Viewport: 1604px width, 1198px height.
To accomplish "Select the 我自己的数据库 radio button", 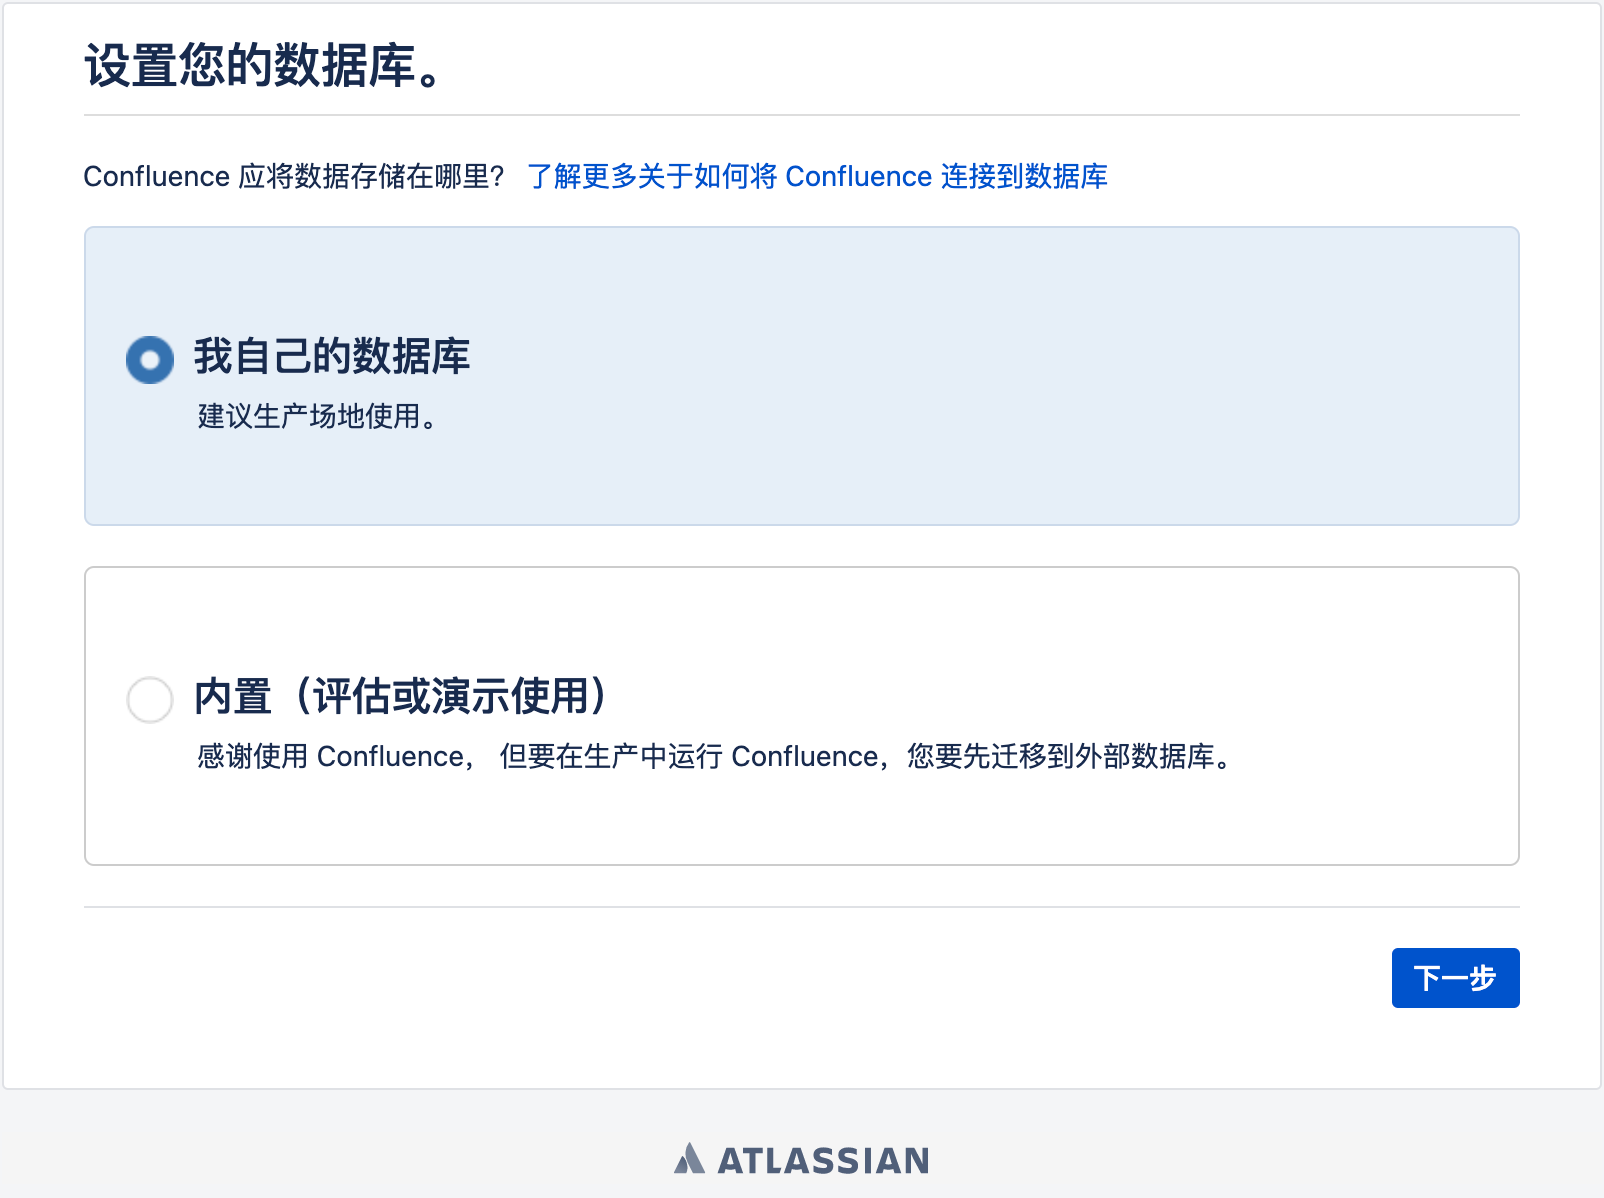I will click(x=150, y=360).
